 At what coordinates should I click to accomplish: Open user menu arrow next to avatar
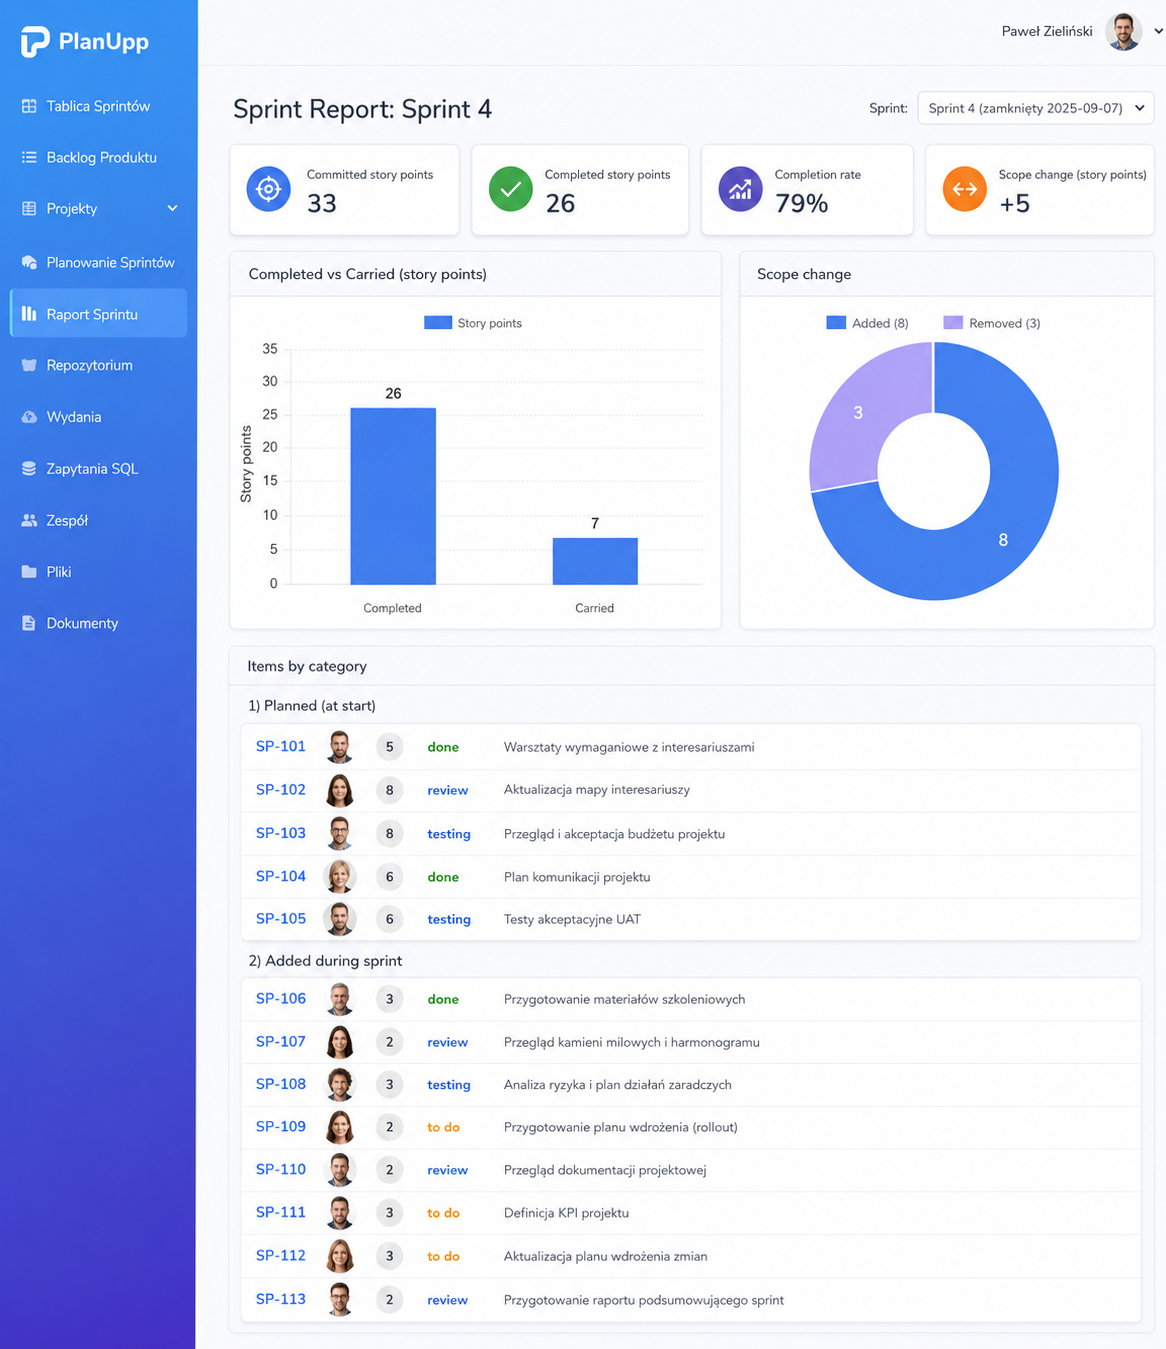[x=1158, y=31]
